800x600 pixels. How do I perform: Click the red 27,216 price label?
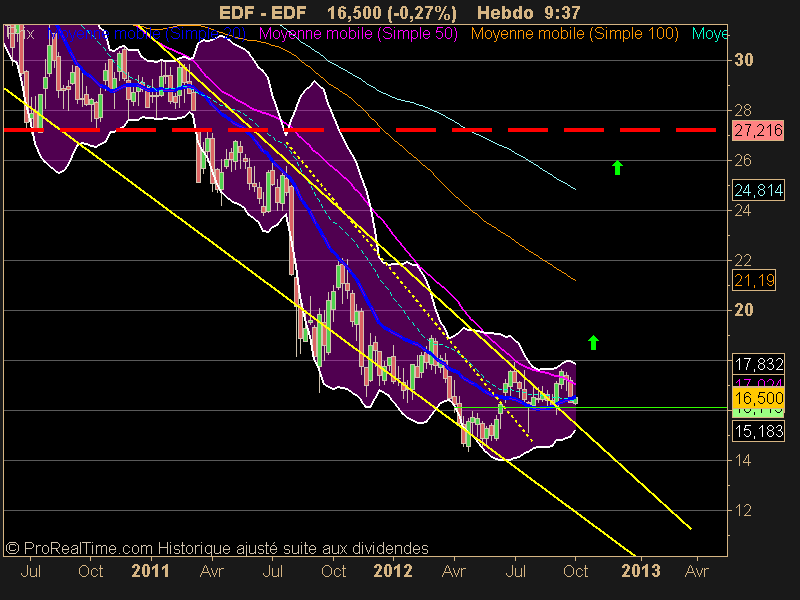[x=758, y=131]
